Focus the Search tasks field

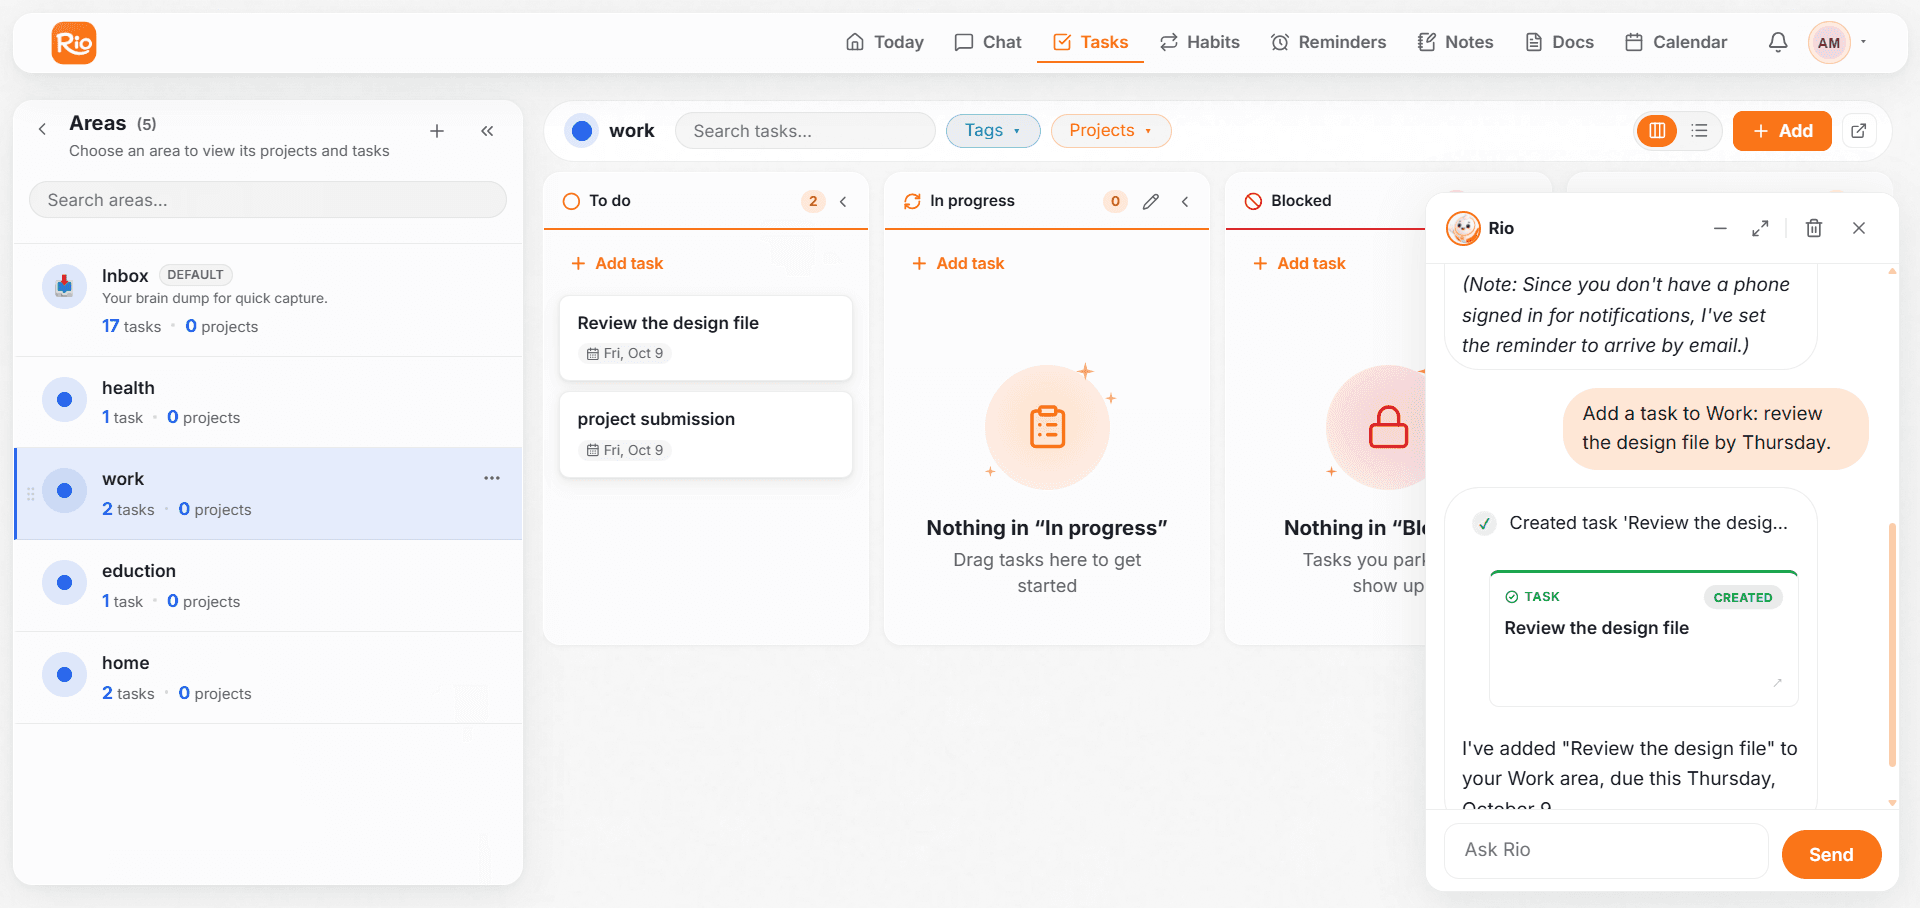point(805,131)
